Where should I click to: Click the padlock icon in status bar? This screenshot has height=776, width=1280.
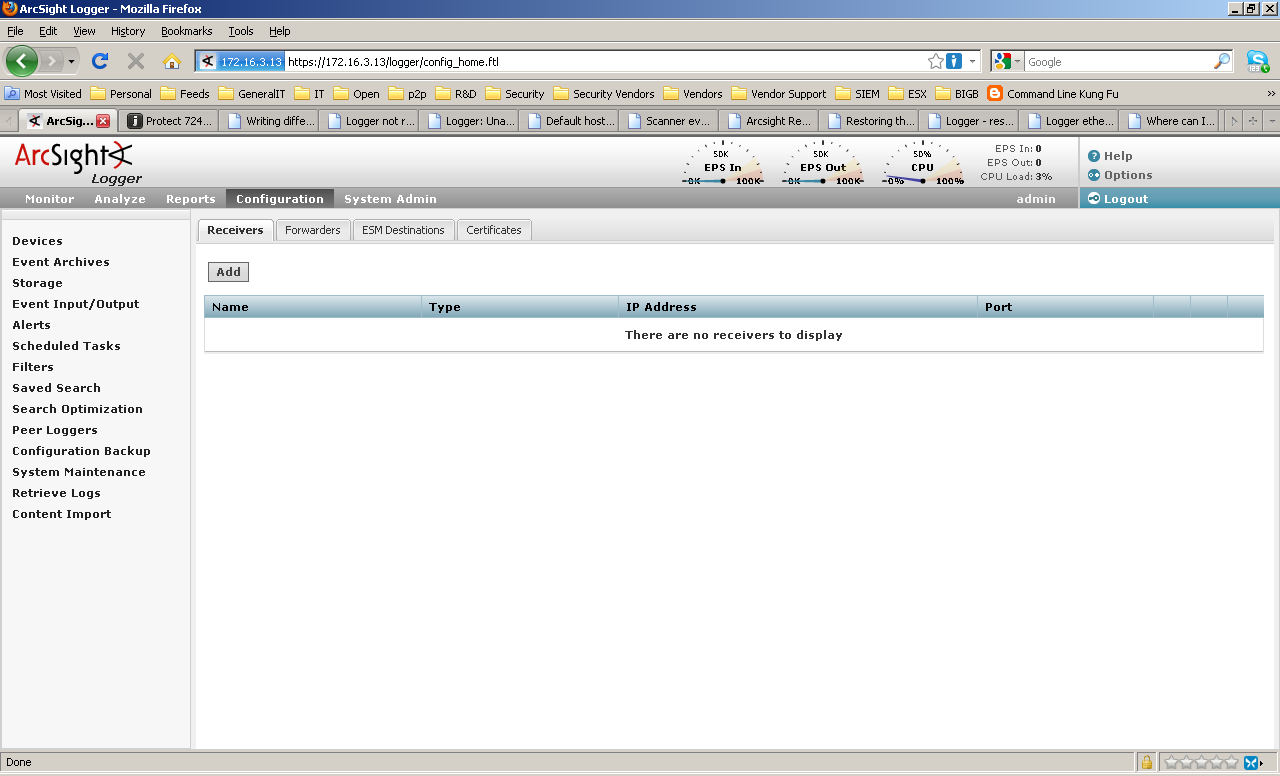(1146, 762)
